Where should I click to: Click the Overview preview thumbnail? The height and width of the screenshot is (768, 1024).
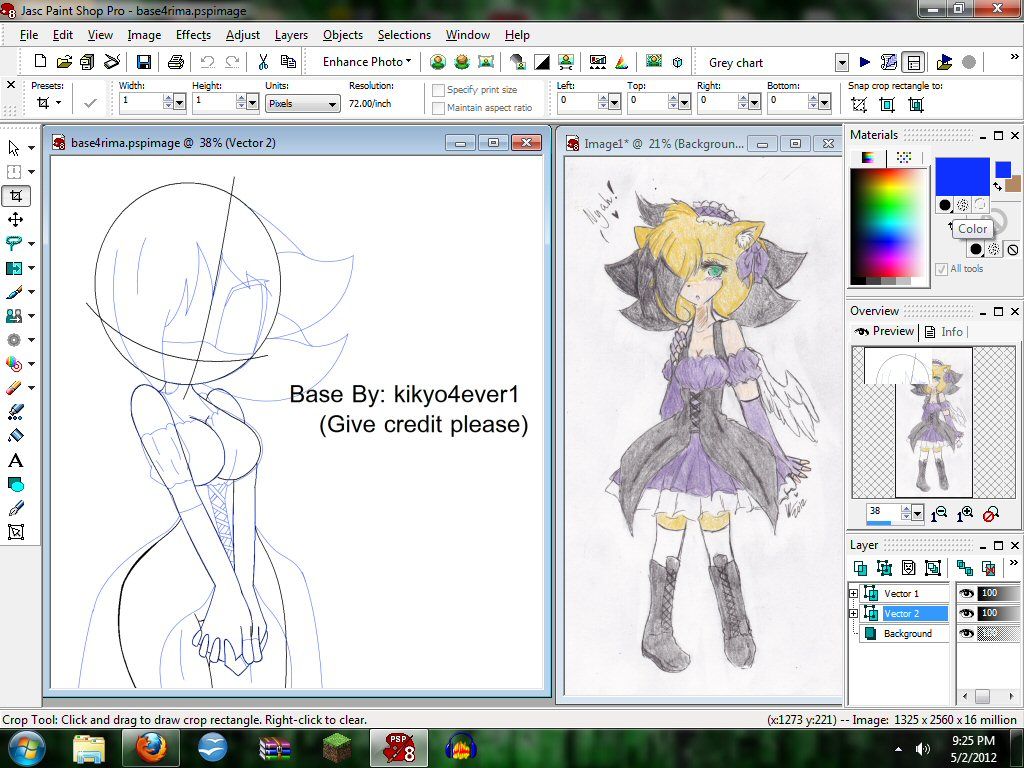933,422
